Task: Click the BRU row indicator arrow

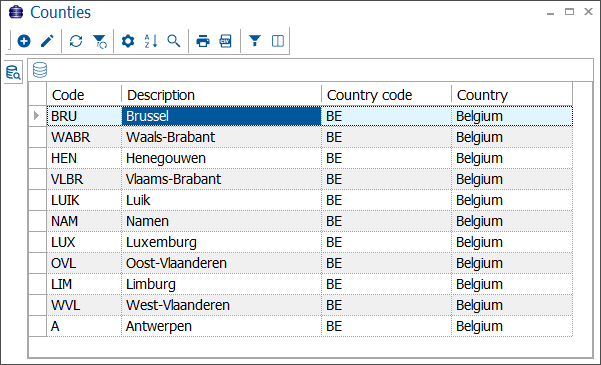Action: pyautogui.click(x=37, y=116)
